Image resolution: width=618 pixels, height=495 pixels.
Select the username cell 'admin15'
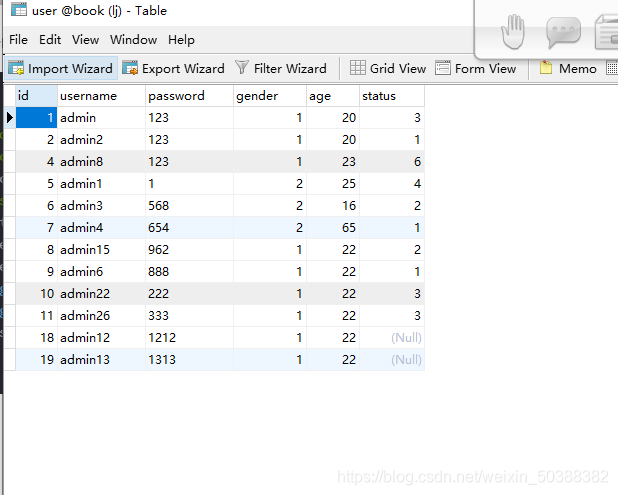click(101, 249)
